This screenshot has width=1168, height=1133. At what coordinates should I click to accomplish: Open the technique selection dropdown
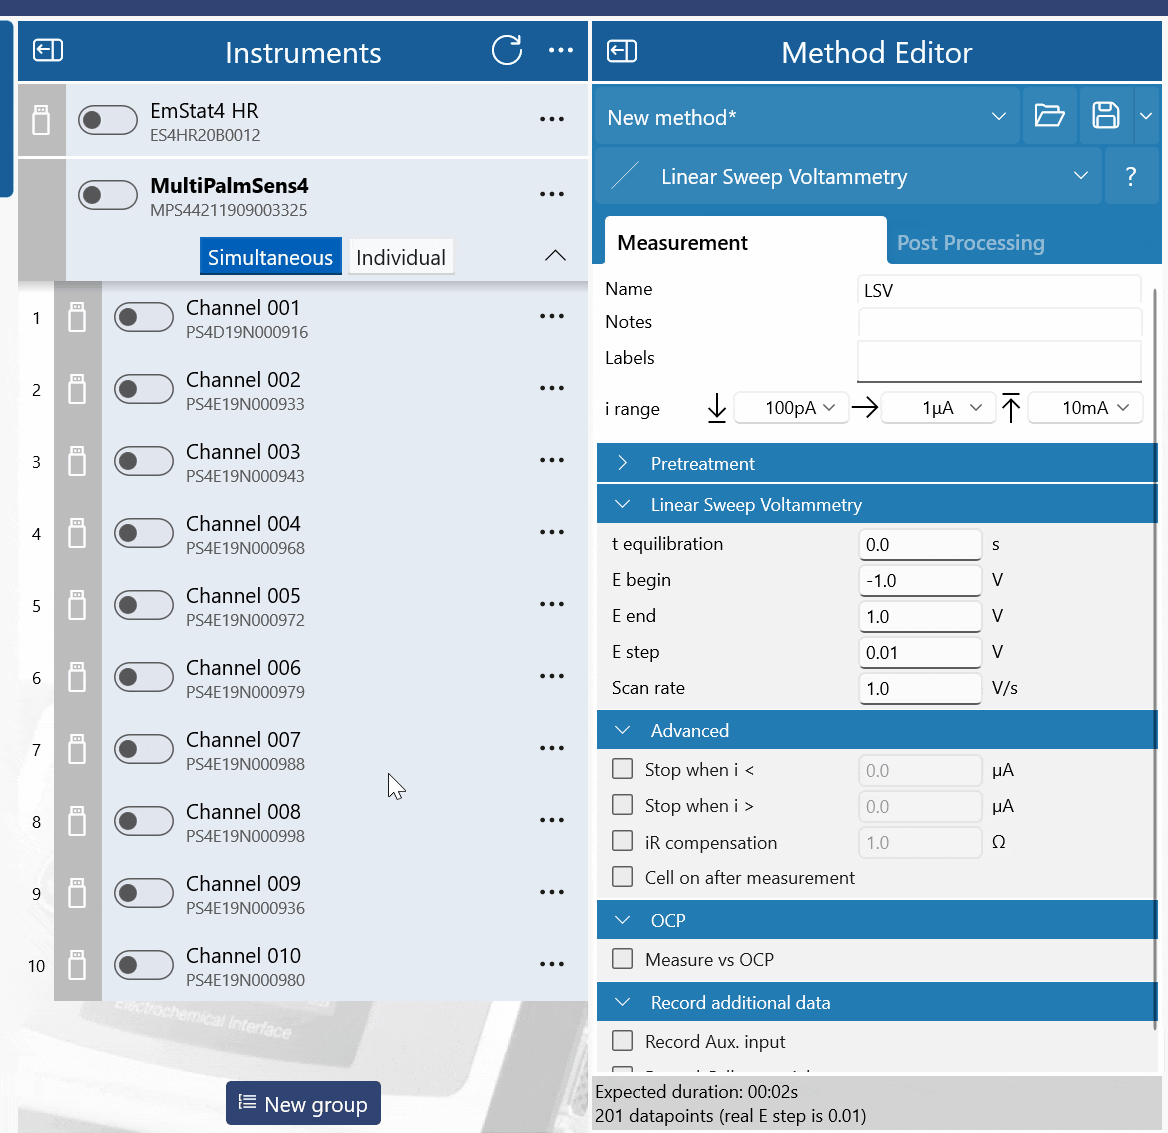[848, 177]
